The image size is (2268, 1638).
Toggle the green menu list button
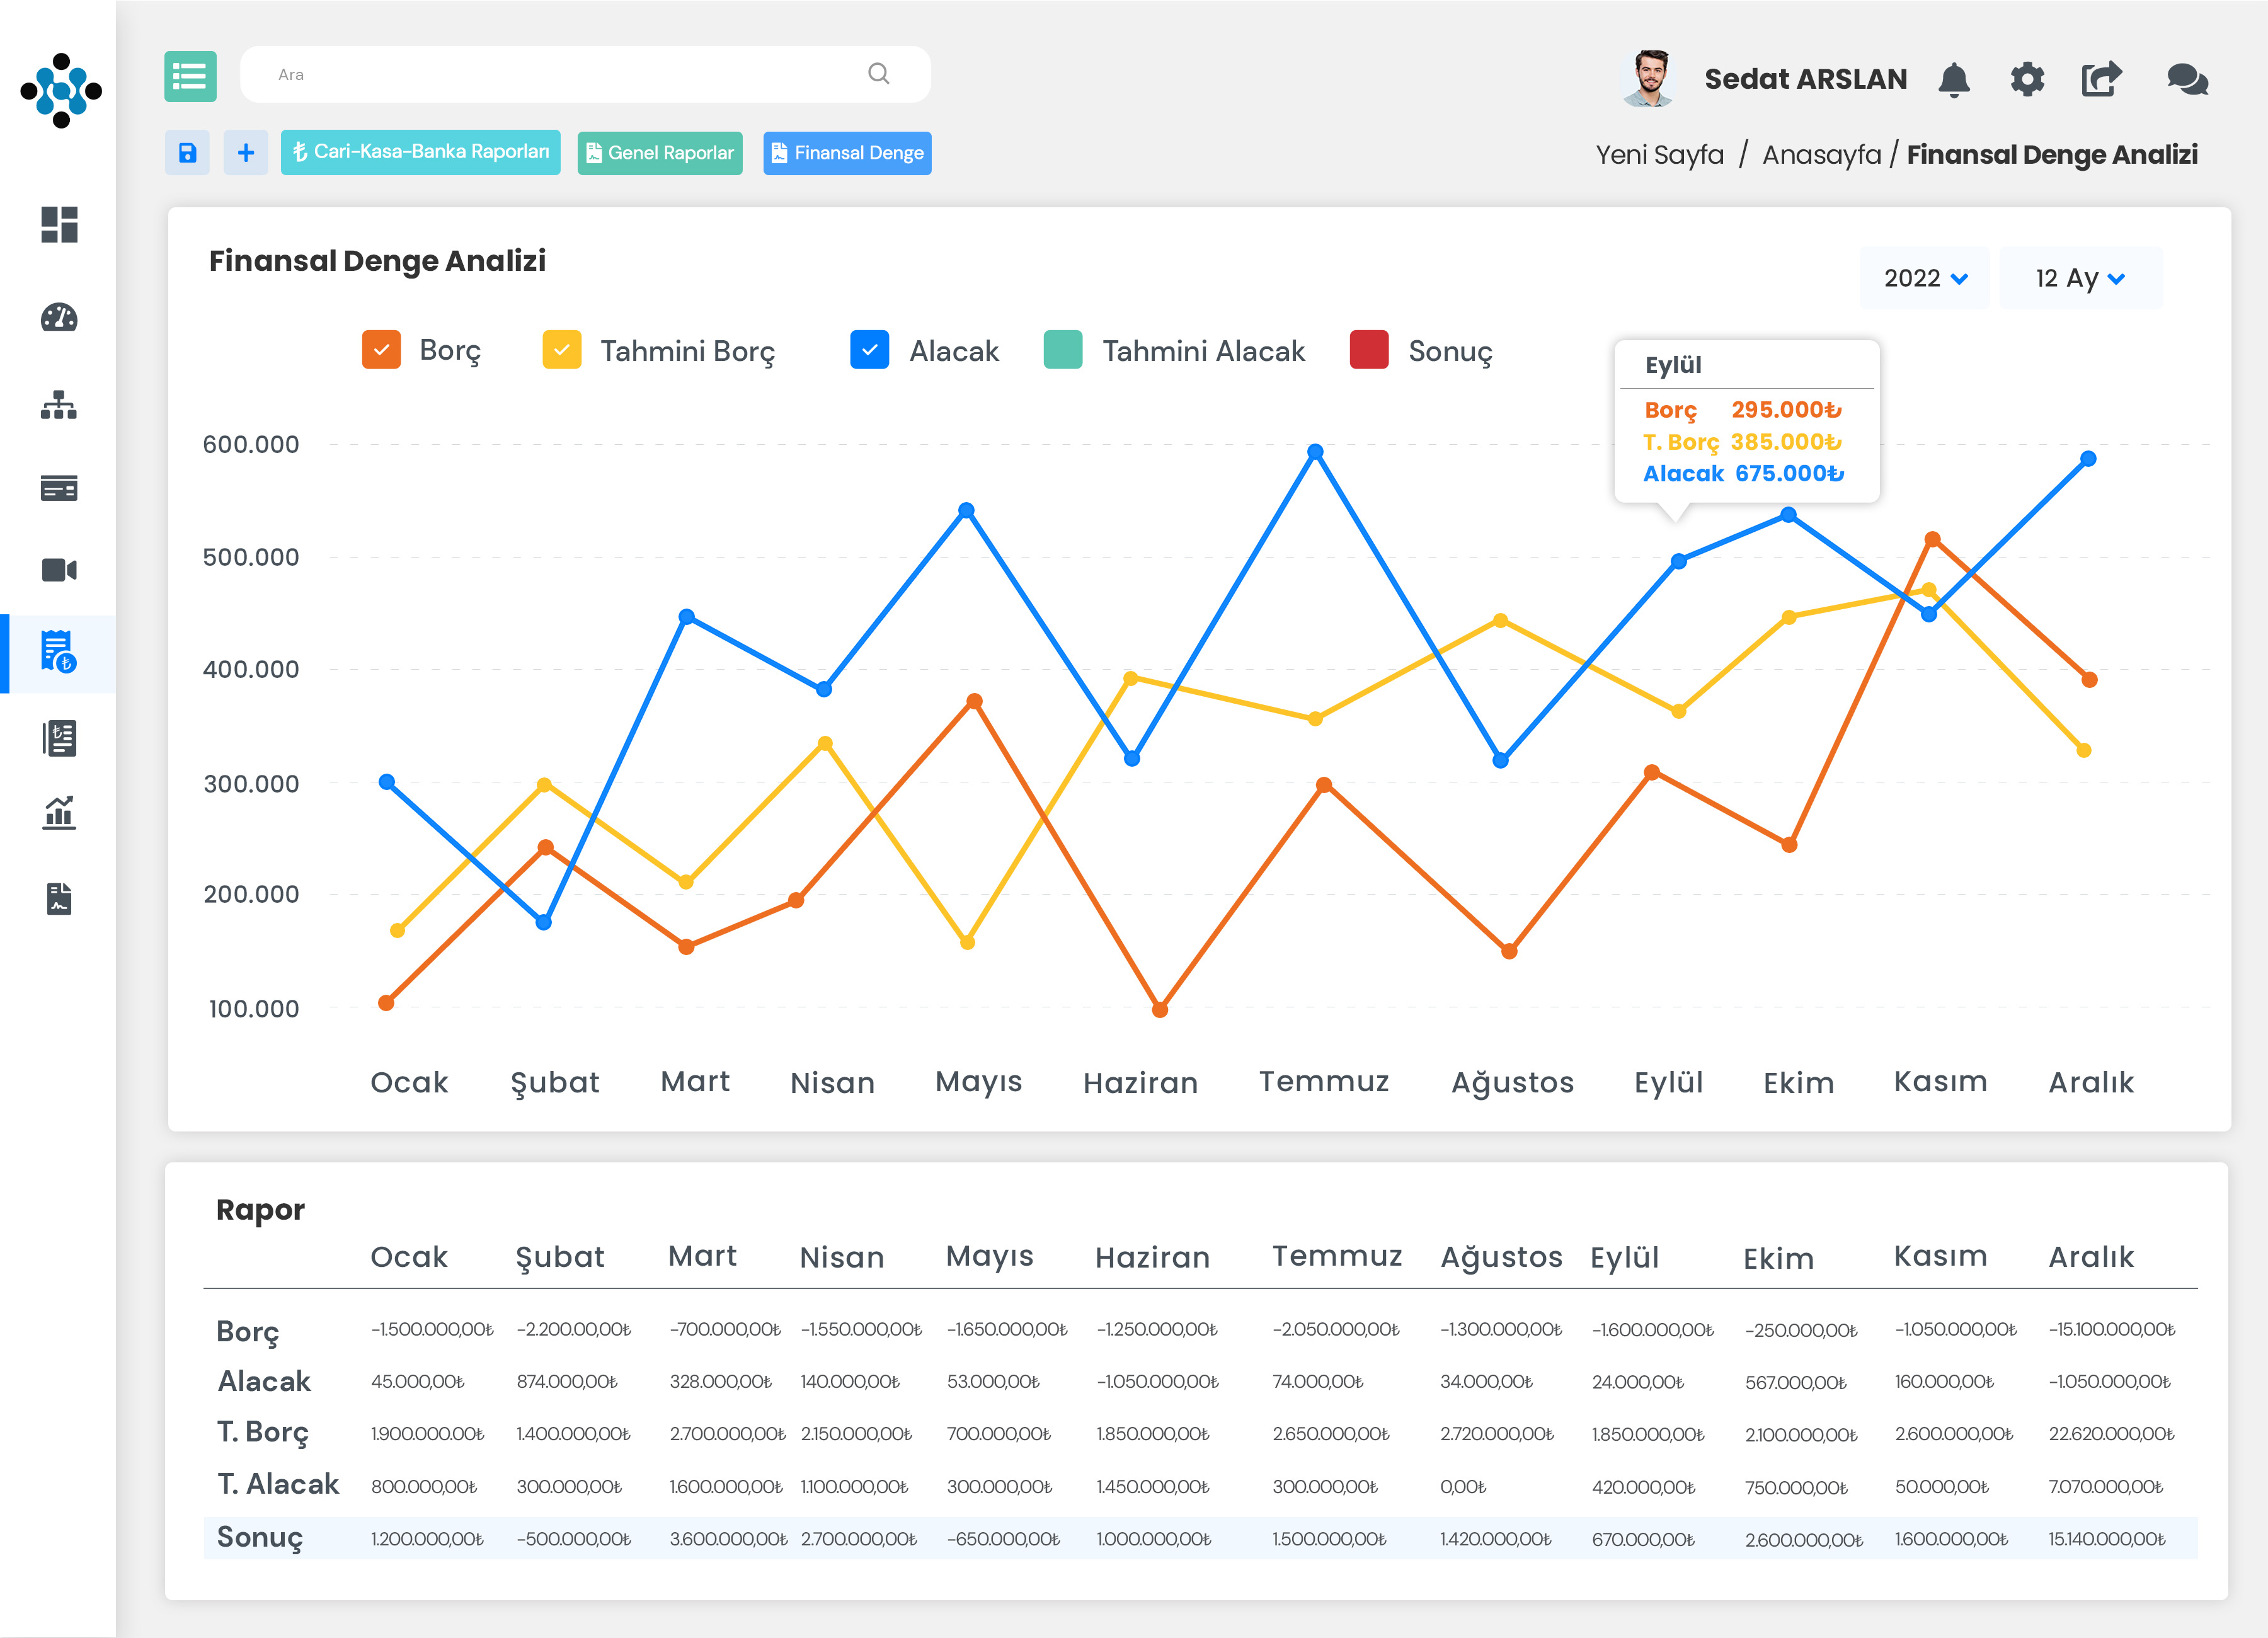tap(190, 76)
